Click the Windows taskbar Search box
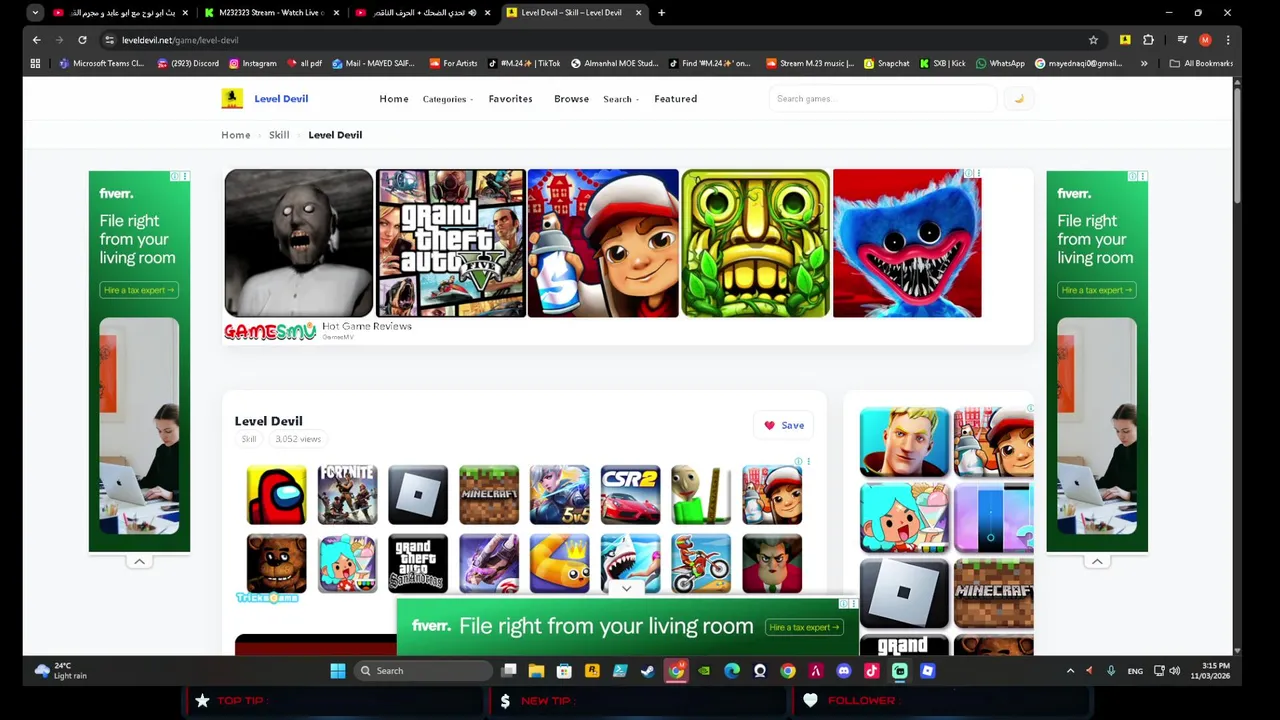This screenshot has height=720, width=1280. (425, 671)
